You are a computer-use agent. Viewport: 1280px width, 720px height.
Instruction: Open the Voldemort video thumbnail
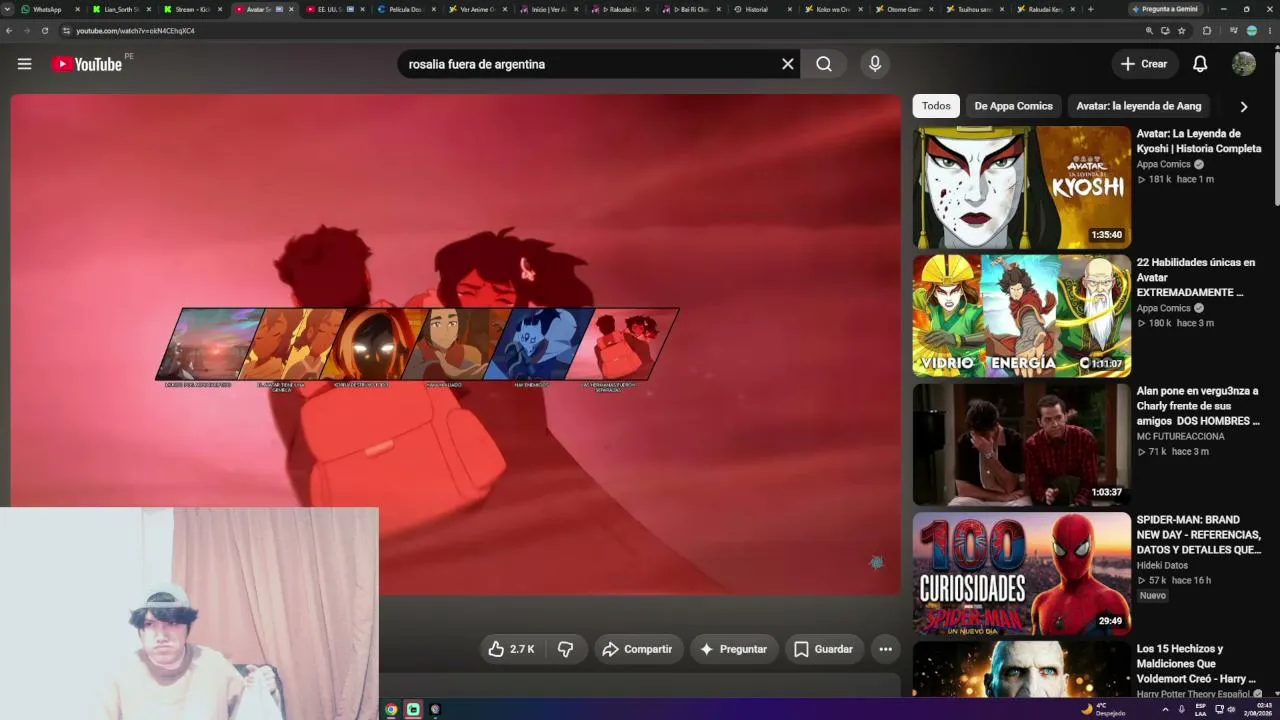(1021, 669)
